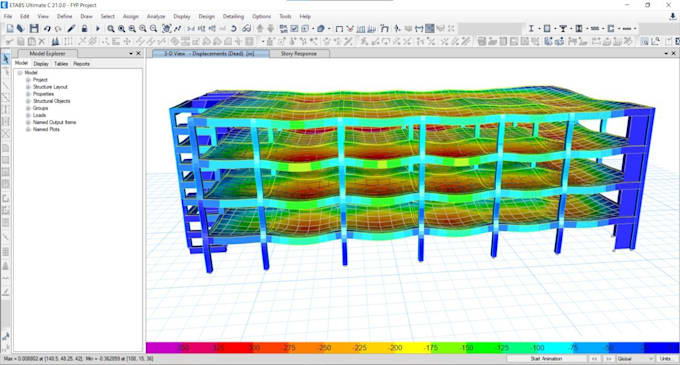Click the I-section frame design icon
This screenshot has height=365, width=680.
point(531,29)
